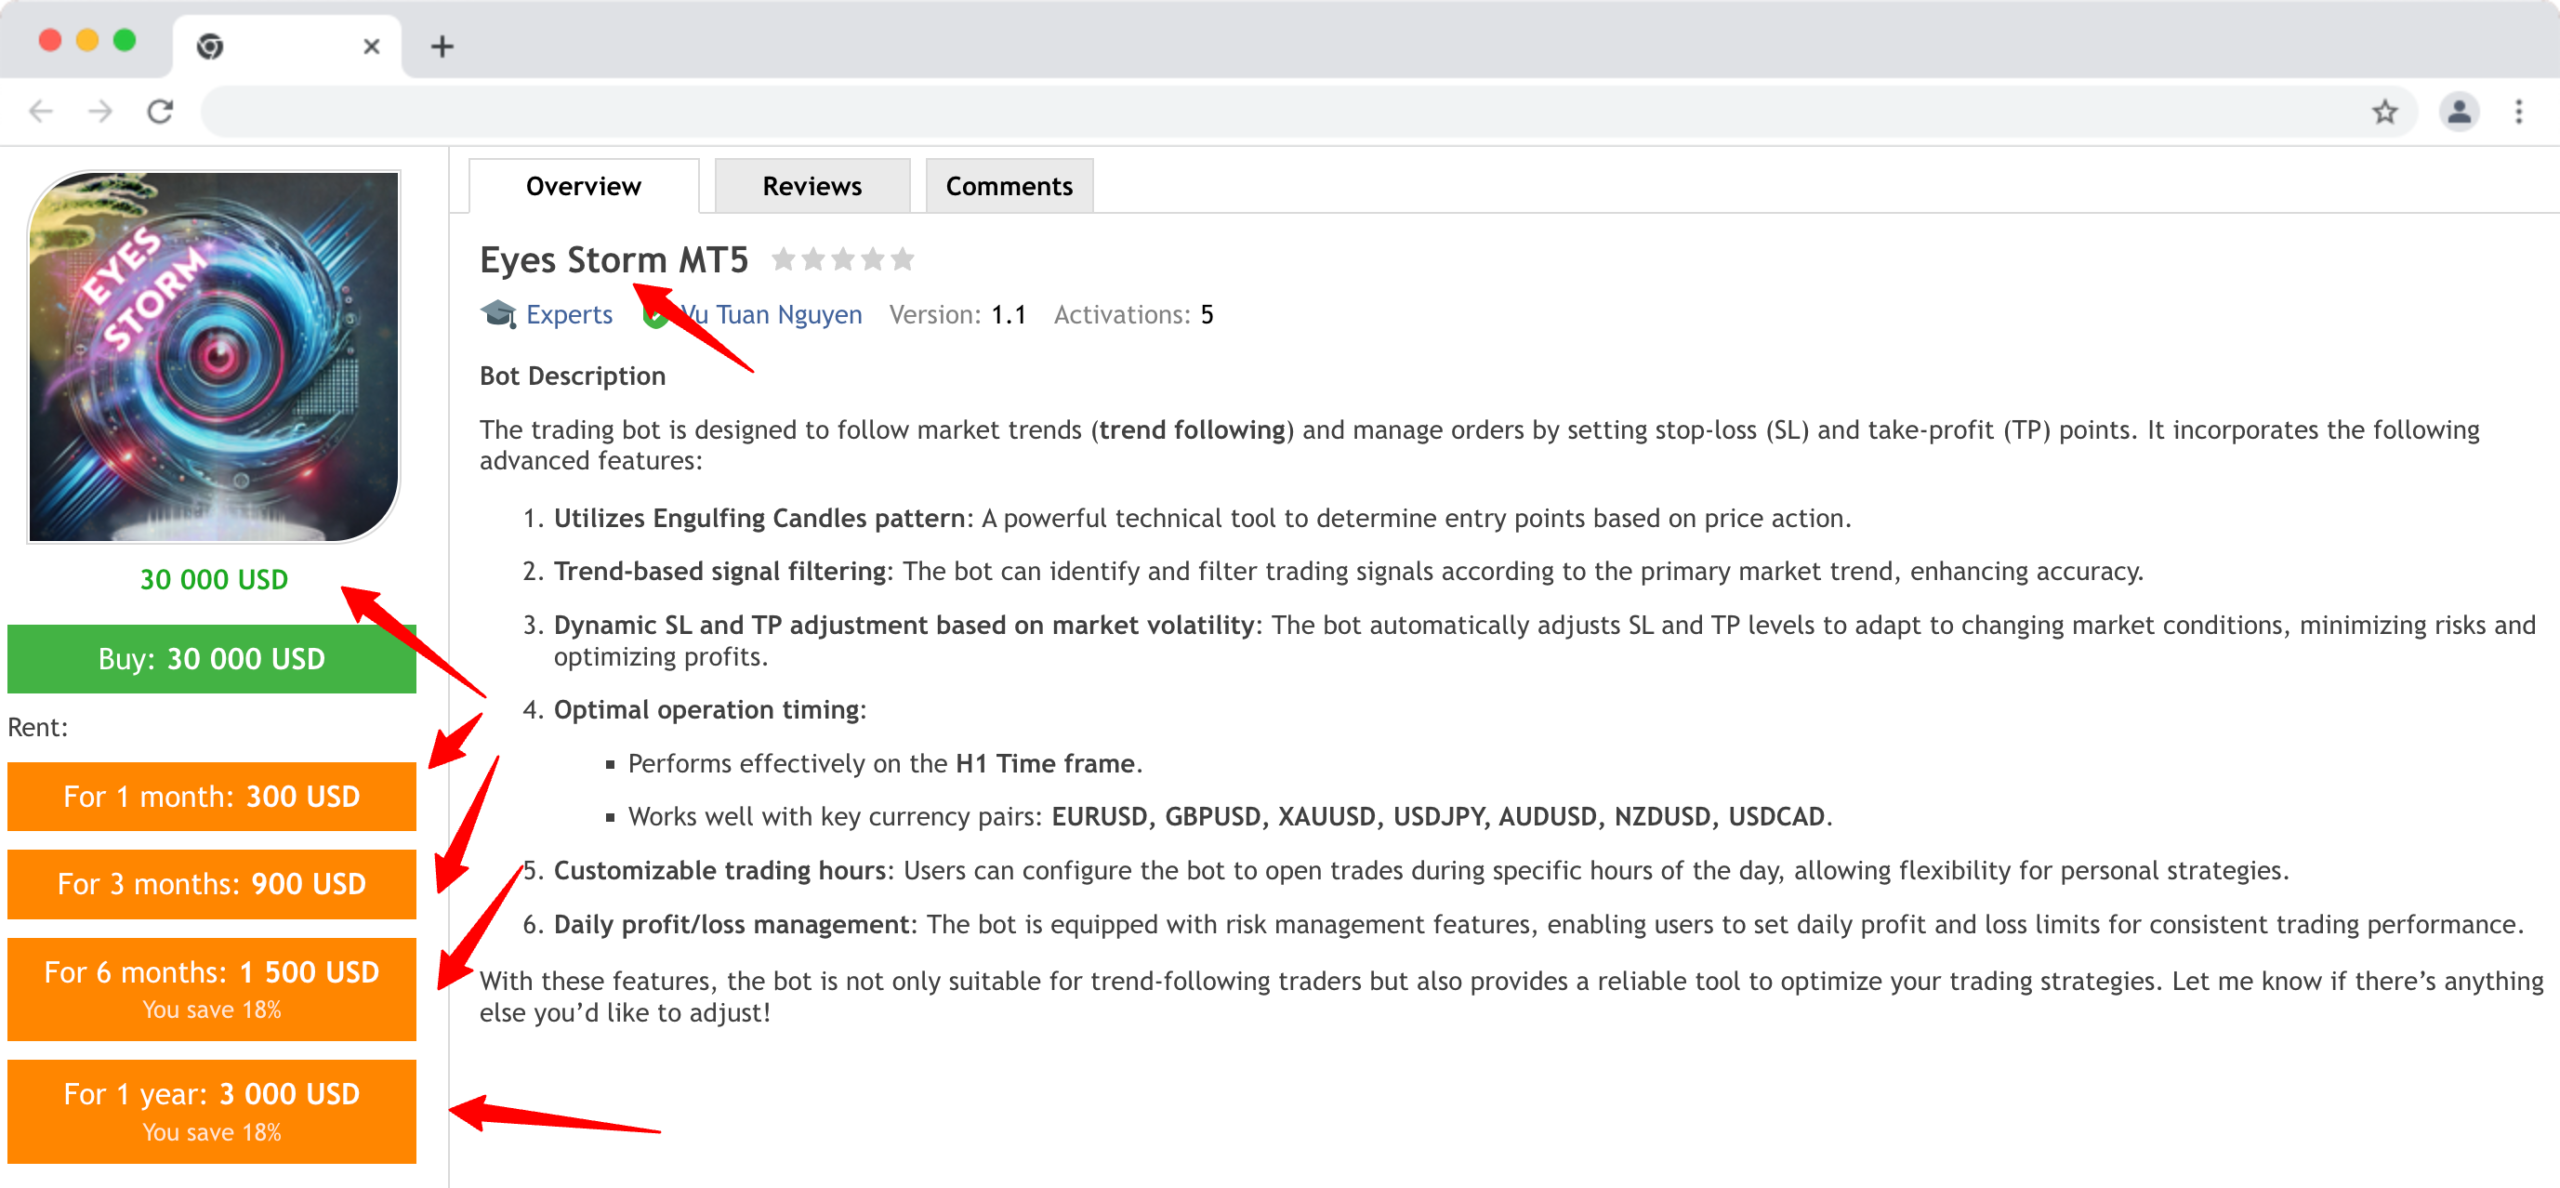Click 'Daily profit/loss management' text
Image resolution: width=2560 pixels, height=1188 pixels.
(x=732, y=924)
